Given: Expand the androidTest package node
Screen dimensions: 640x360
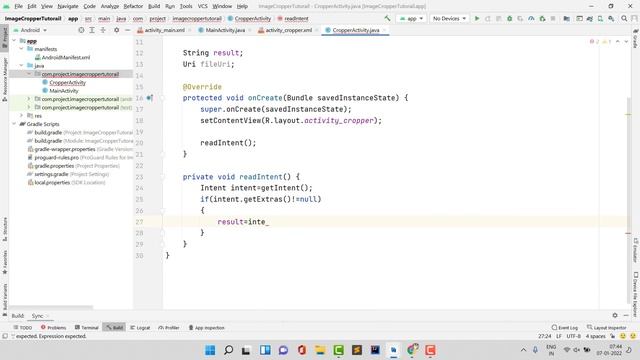Looking at the screenshot, I should [29, 99].
